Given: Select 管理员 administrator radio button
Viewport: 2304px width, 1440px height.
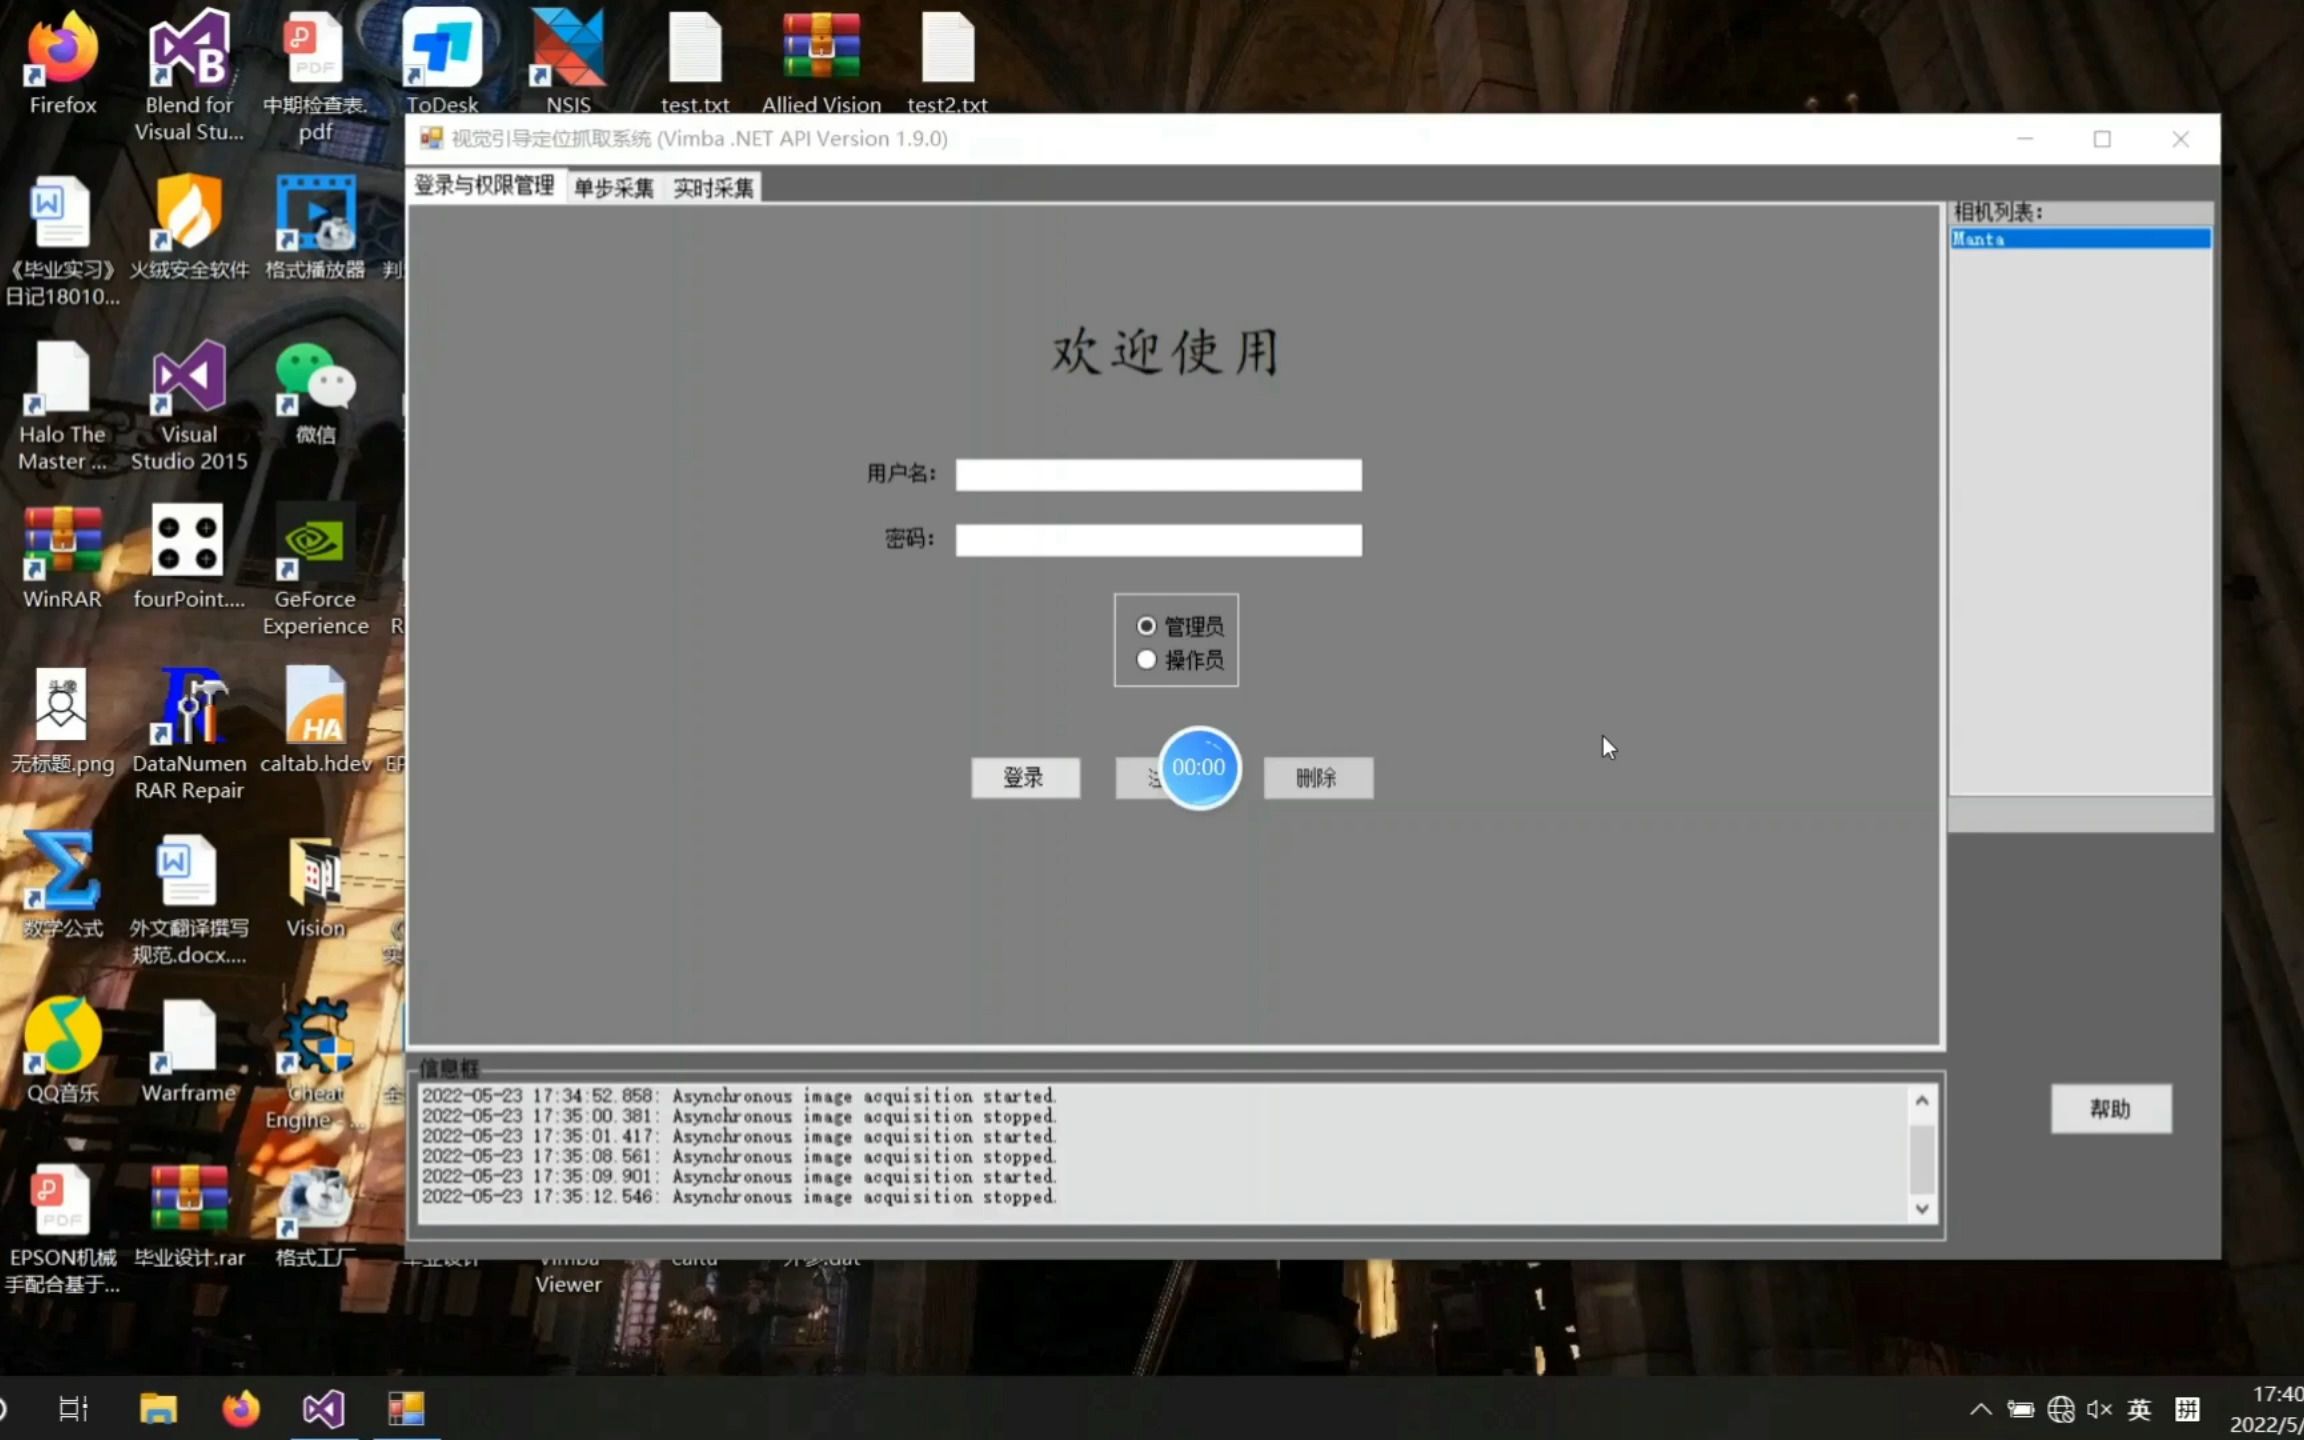Looking at the screenshot, I should click(x=1146, y=625).
